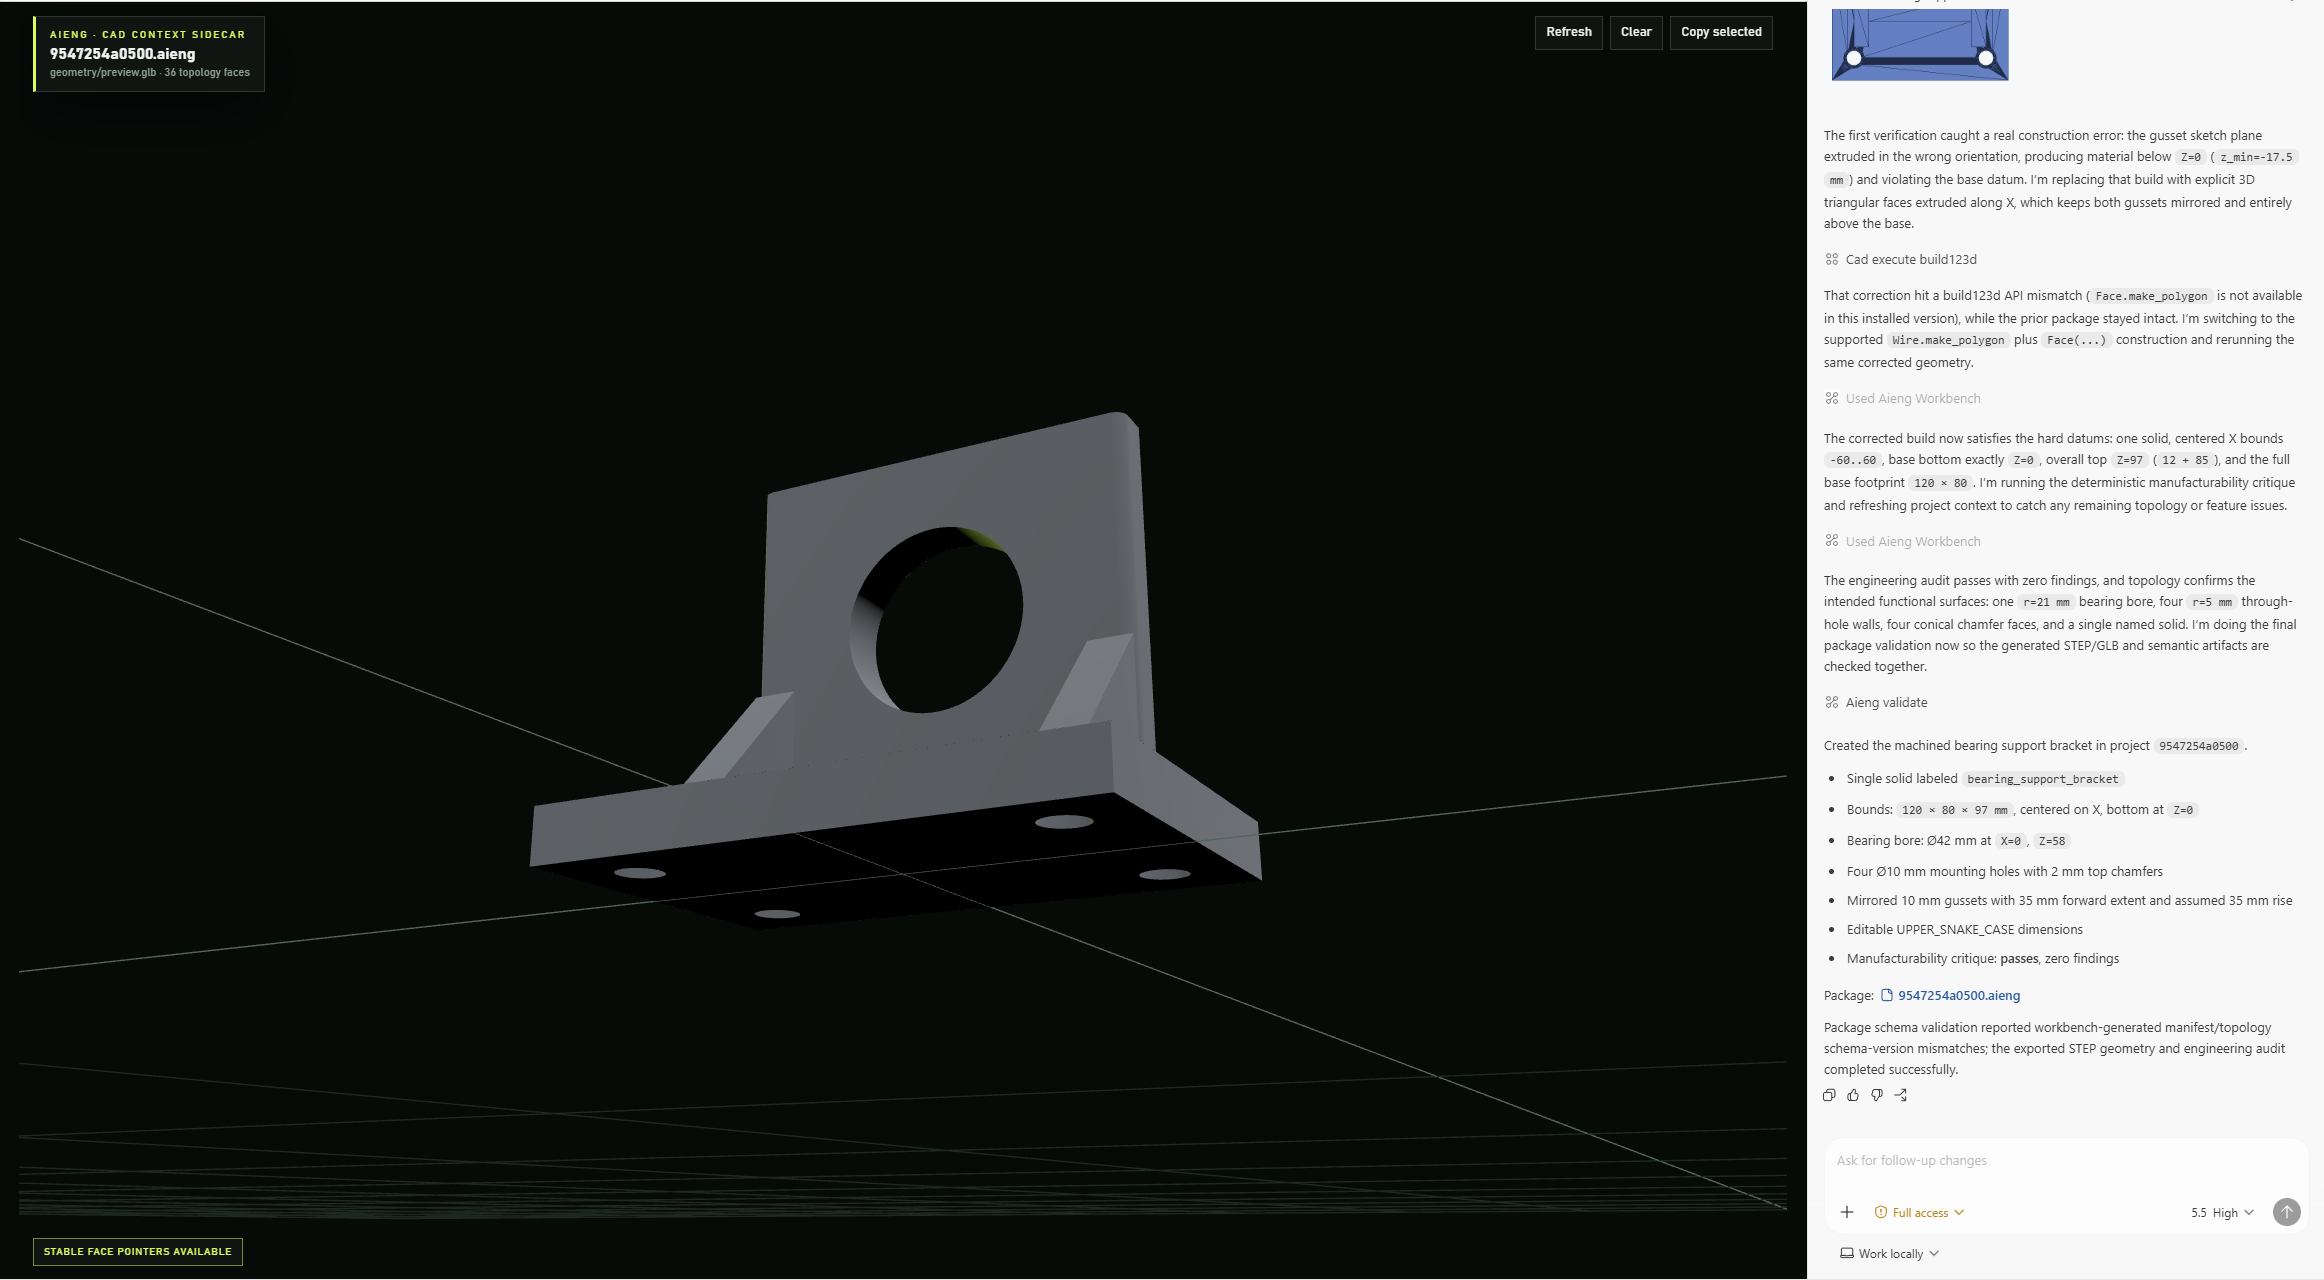The height and width of the screenshot is (1280, 2324).
Task: Click the Refresh button in the viewer
Action: click(1568, 32)
